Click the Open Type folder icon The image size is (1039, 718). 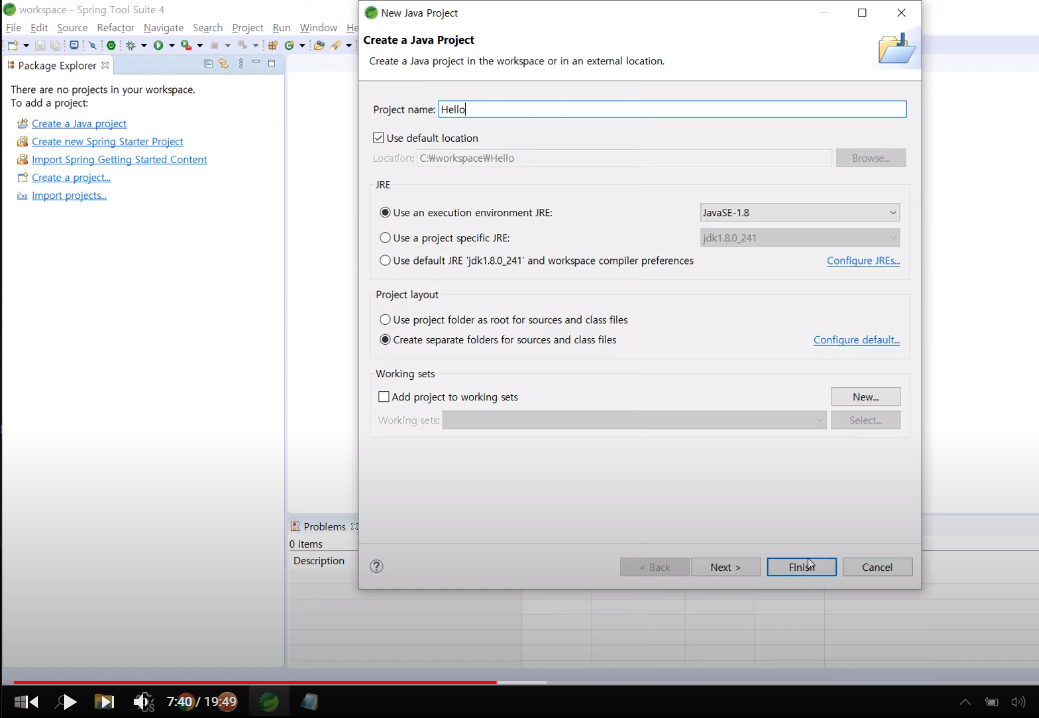(319, 46)
